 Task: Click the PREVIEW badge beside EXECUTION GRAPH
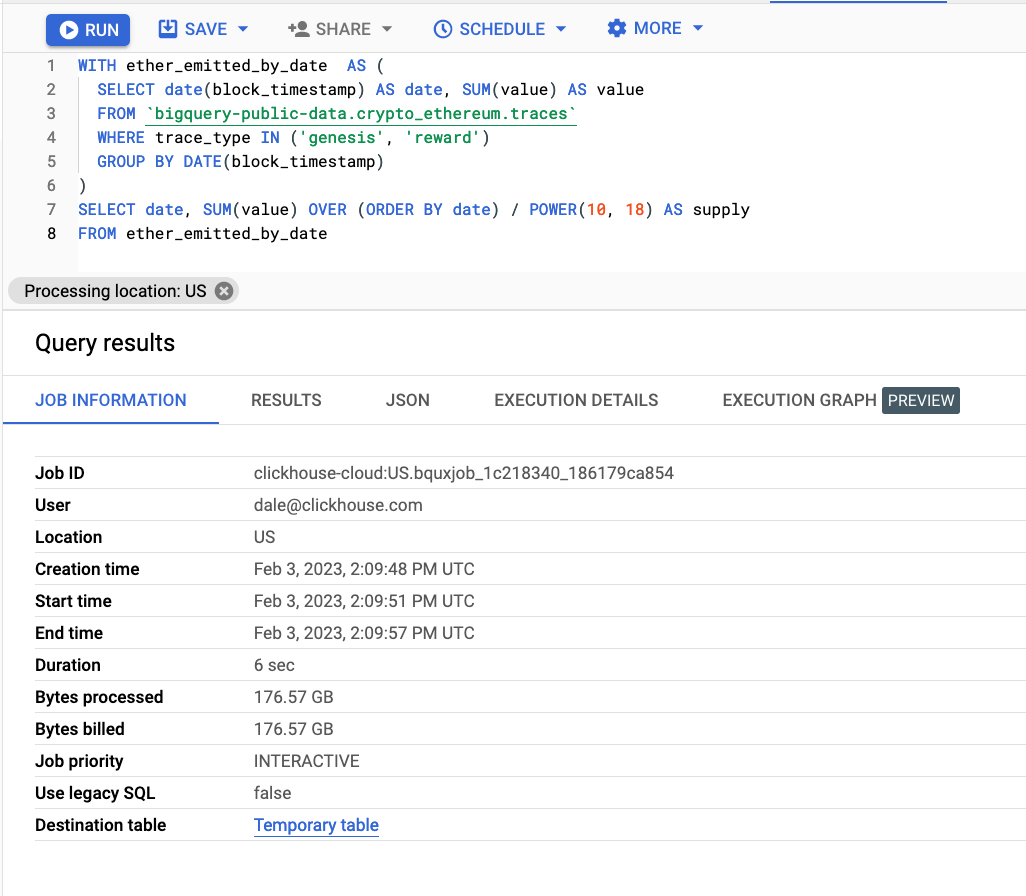(921, 400)
